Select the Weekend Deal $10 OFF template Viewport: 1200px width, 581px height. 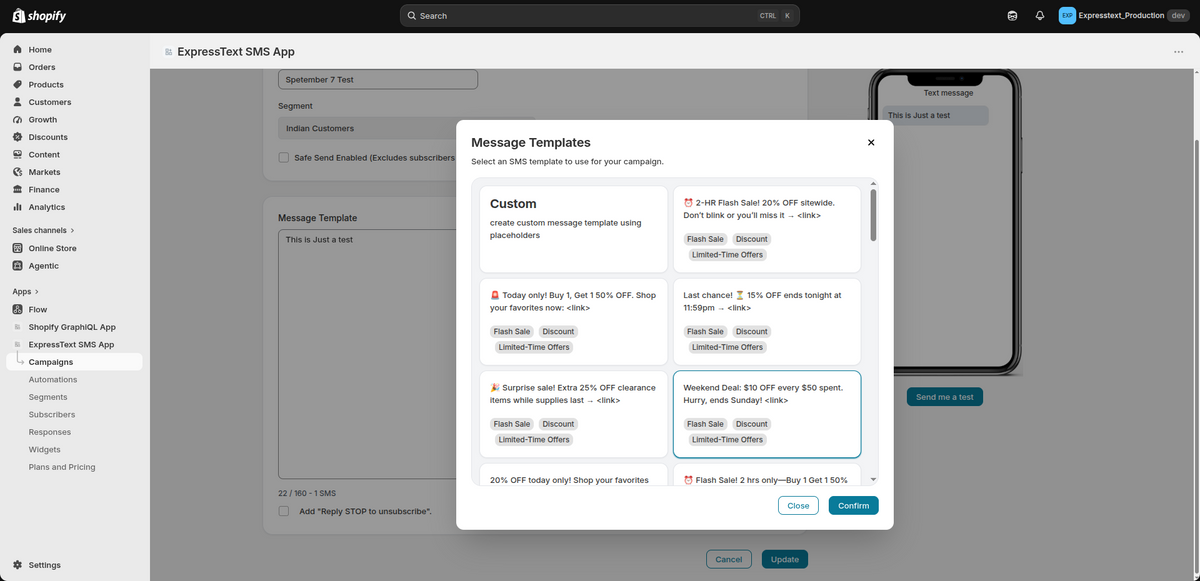767,414
